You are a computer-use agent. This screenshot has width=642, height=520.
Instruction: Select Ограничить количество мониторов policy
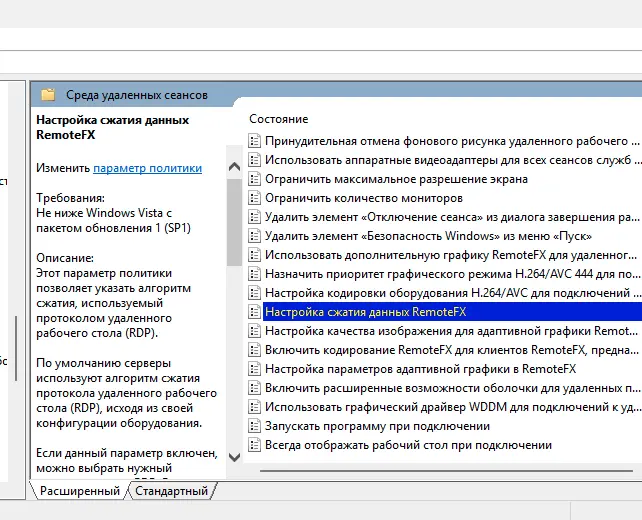(x=364, y=198)
